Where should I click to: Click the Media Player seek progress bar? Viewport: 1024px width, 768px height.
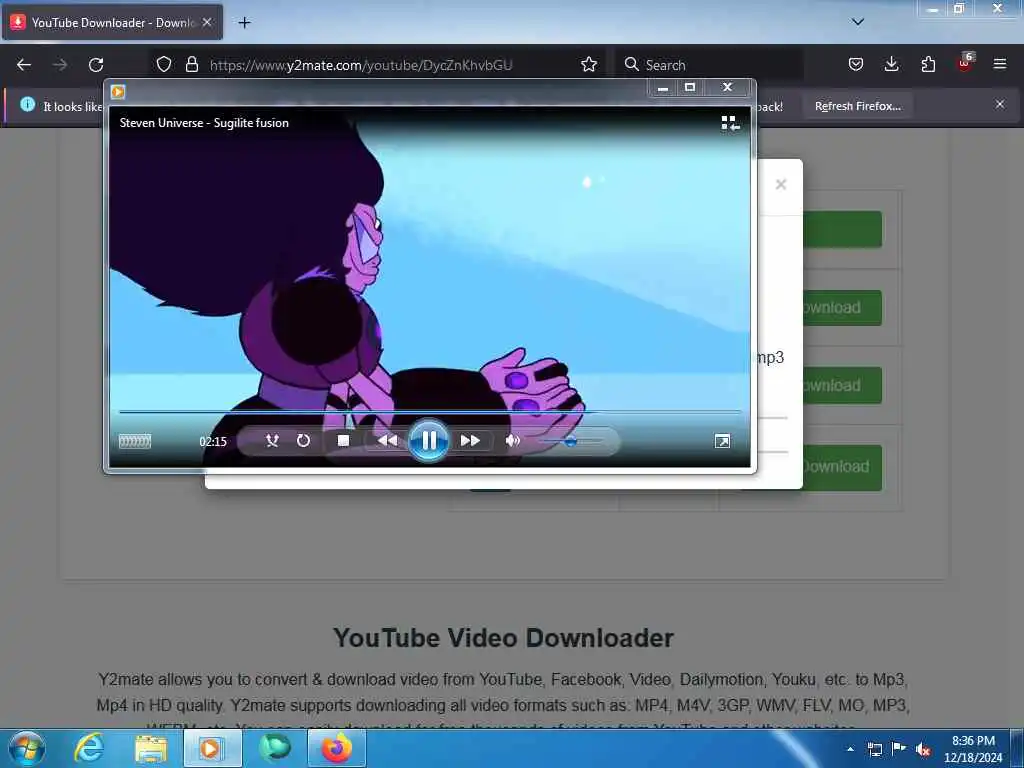point(430,412)
